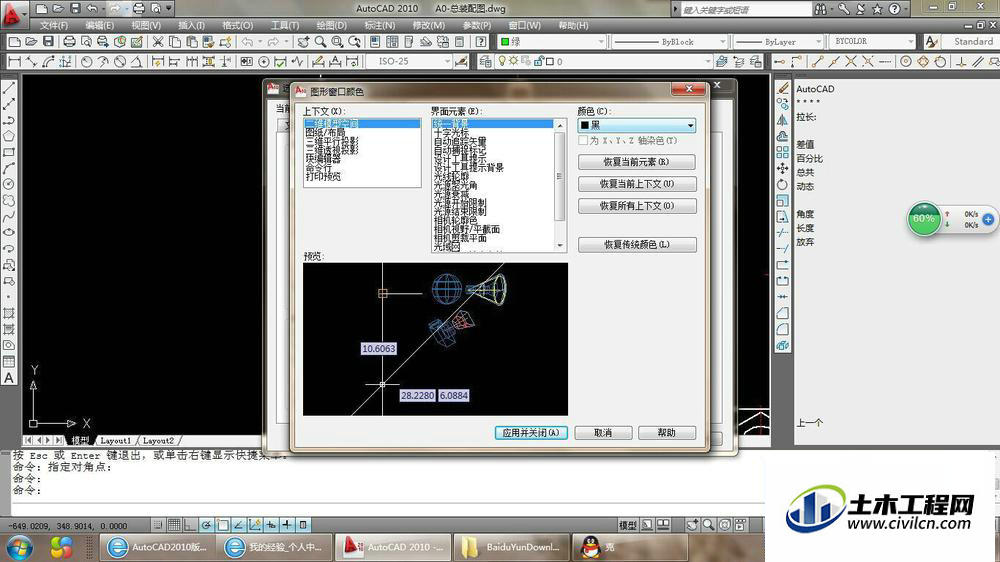The image size is (1000, 562).
Task: Click 应用并关闭(A) button
Action: pyautogui.click(x=531, y=433)
